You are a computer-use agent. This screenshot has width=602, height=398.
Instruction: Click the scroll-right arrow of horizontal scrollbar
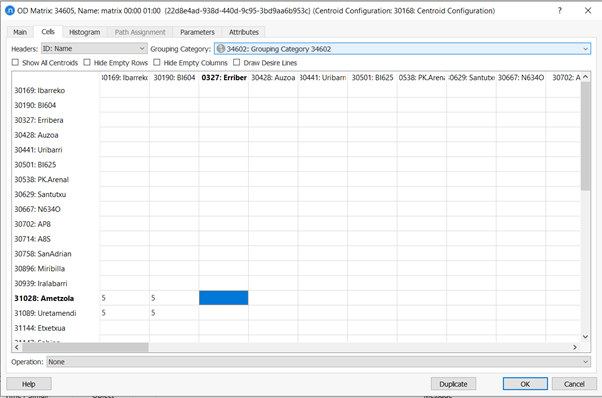(x=575, y=347)
